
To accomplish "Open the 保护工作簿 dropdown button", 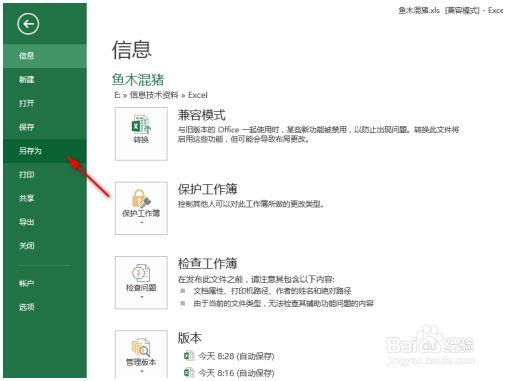I will [141, 208].
